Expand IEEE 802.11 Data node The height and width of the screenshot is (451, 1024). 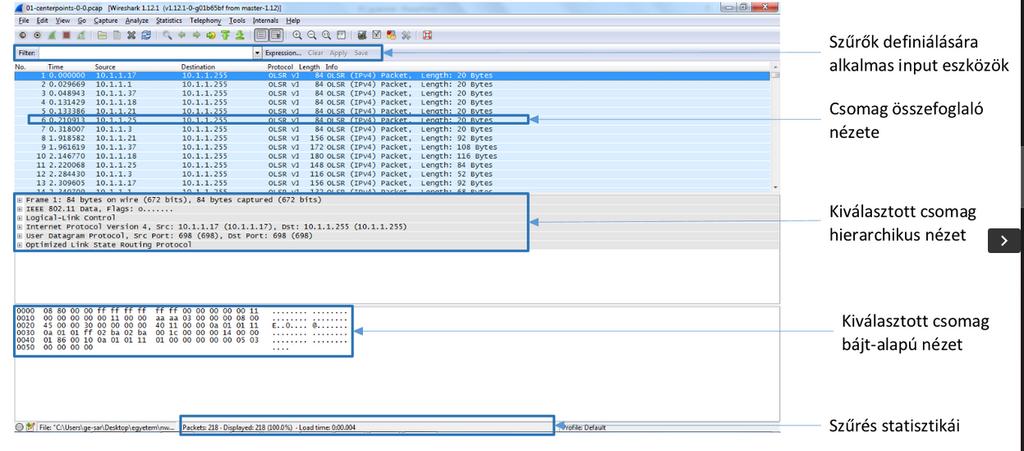point(20,209)
